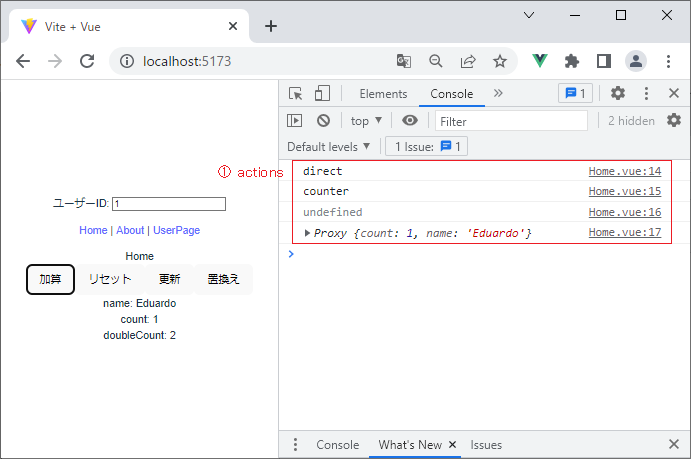Expand the Proxy object log entry

[x=307, y=233]
